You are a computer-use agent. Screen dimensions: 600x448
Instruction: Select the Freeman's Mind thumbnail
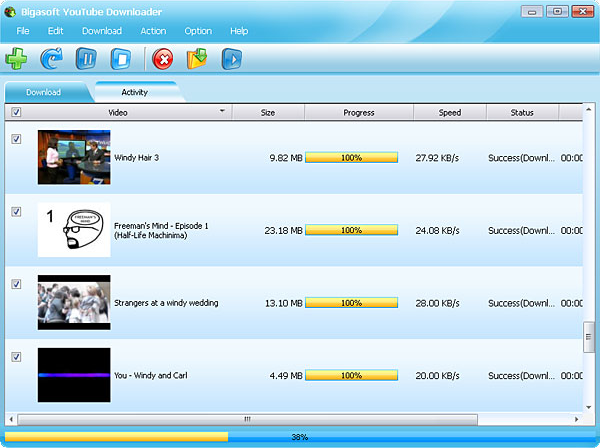[74, 230]
